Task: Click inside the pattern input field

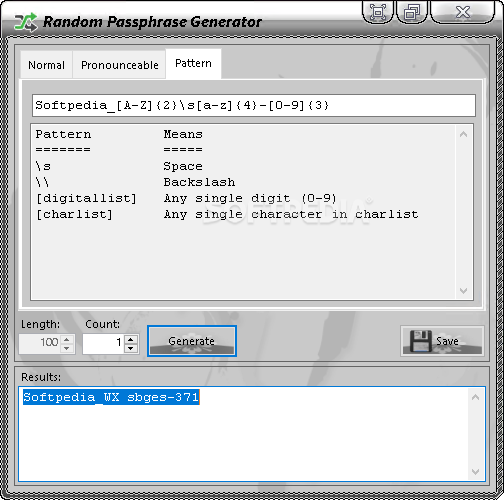Action: [254, 105]
